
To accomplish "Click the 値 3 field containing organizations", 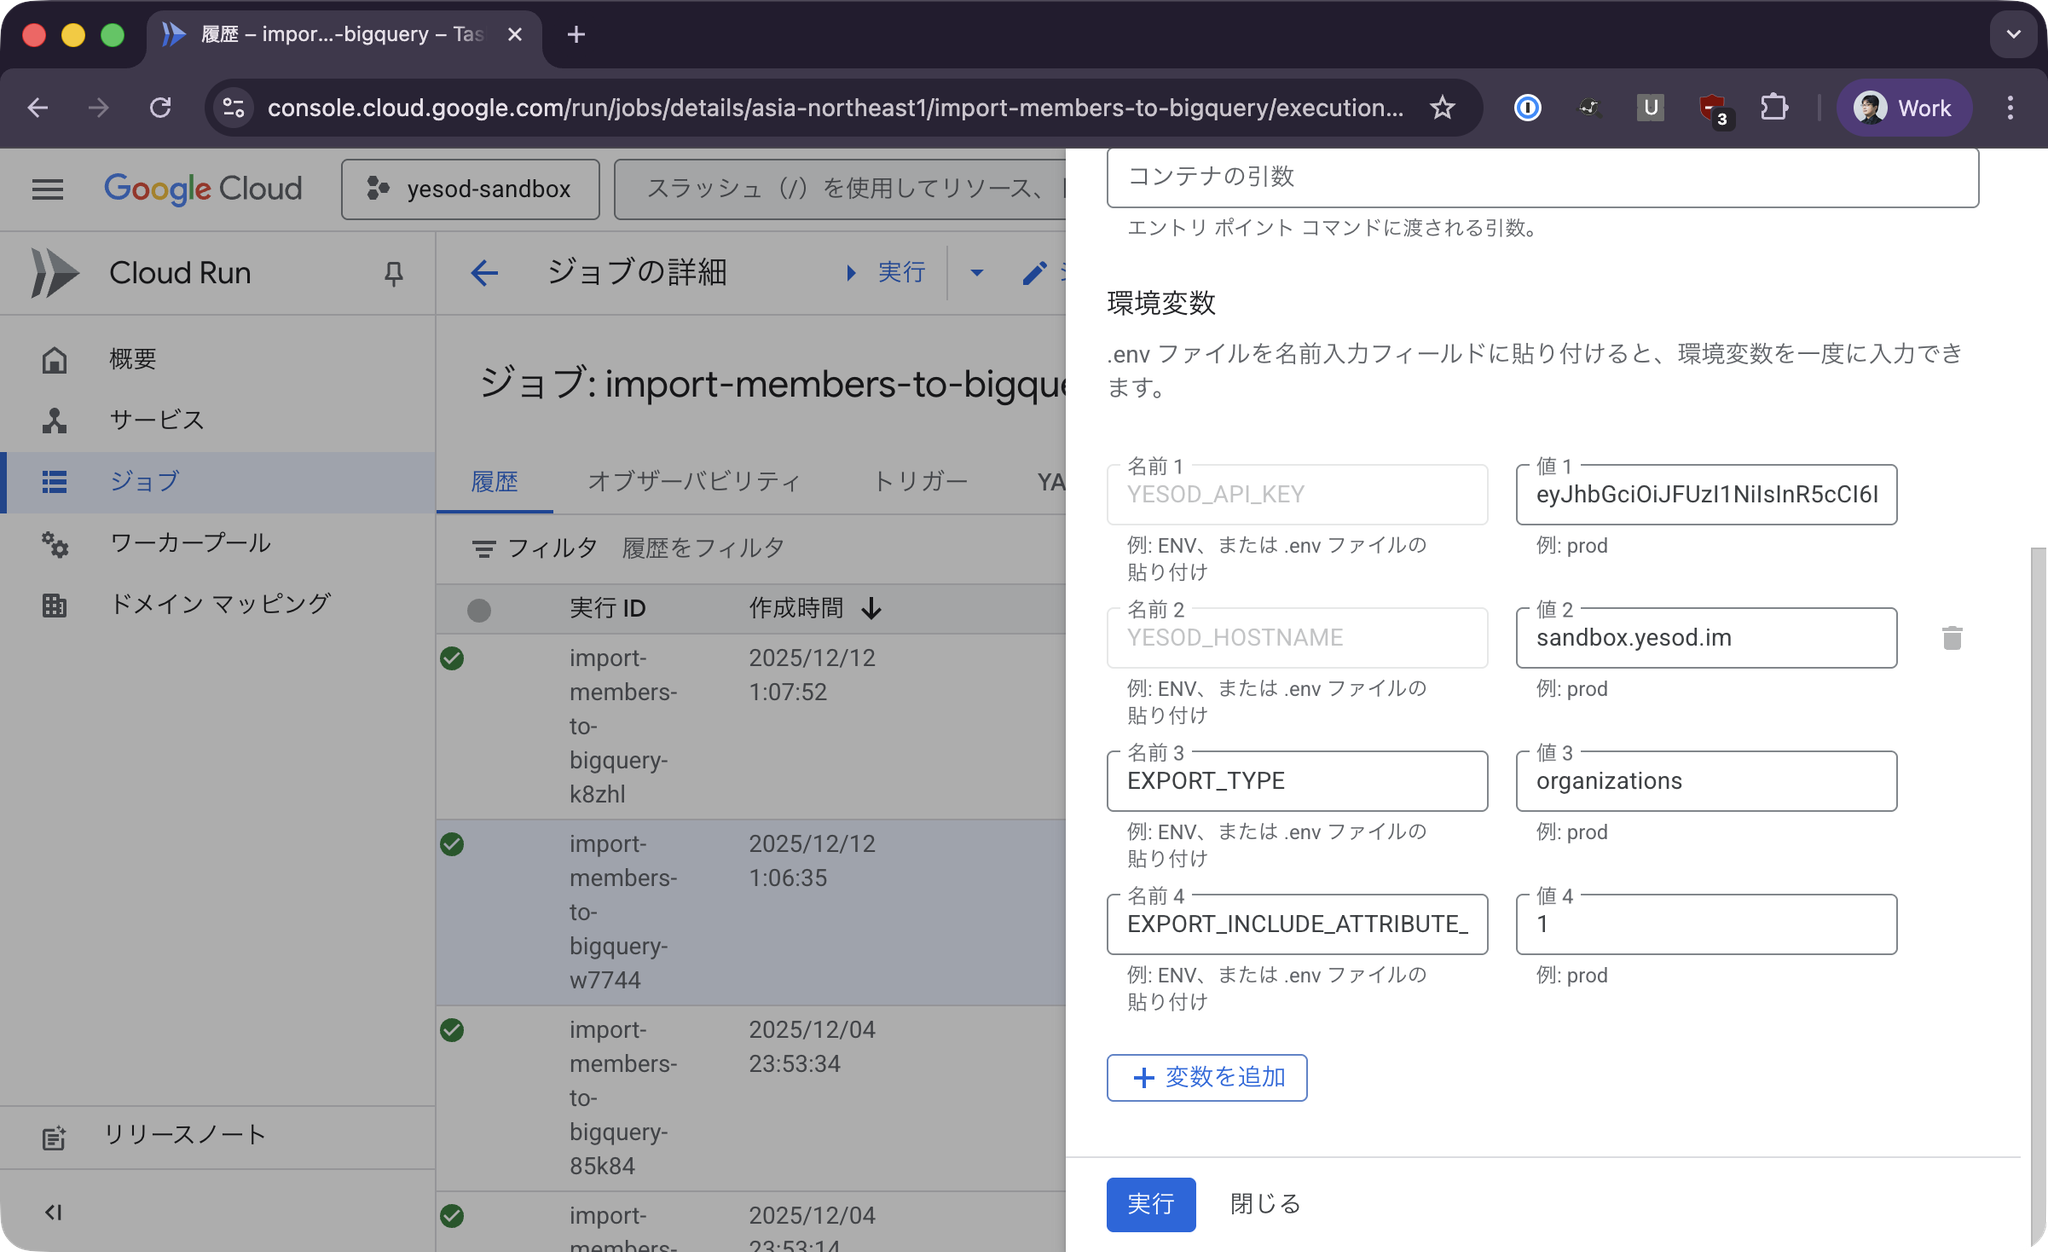I will tap(1705, 781).
